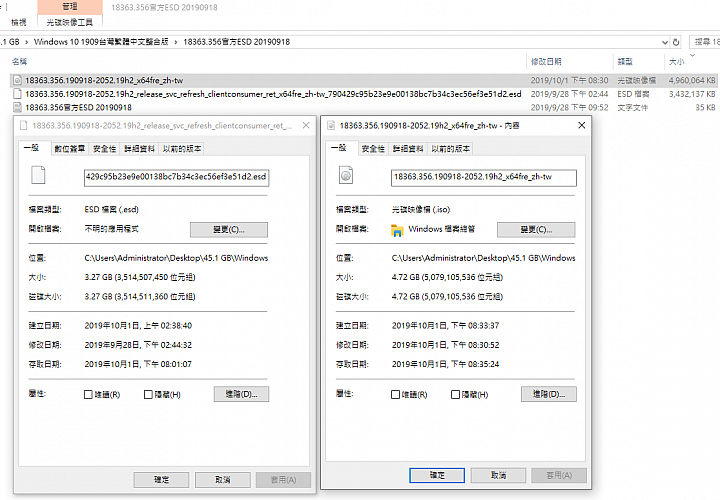Viewport: 720px width, 500px height.
Task: Enable 唯讀(R) checkbox in ESD properties
Action: click(x=88, y=394)
